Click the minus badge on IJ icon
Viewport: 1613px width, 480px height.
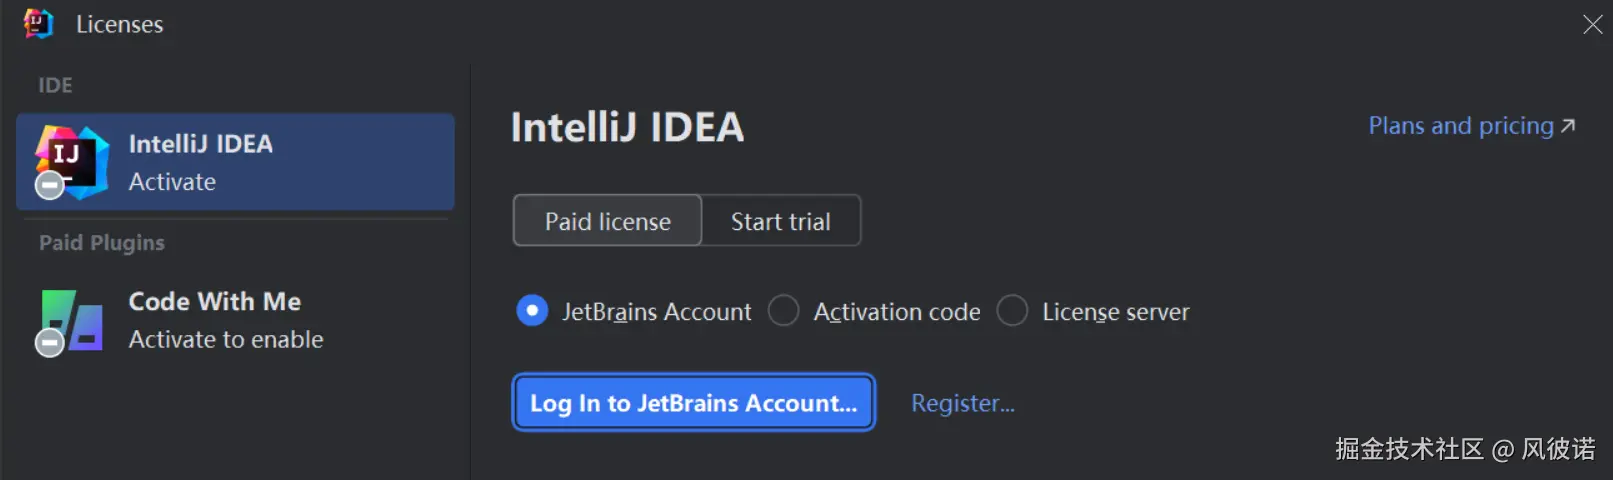pos(49,185)
